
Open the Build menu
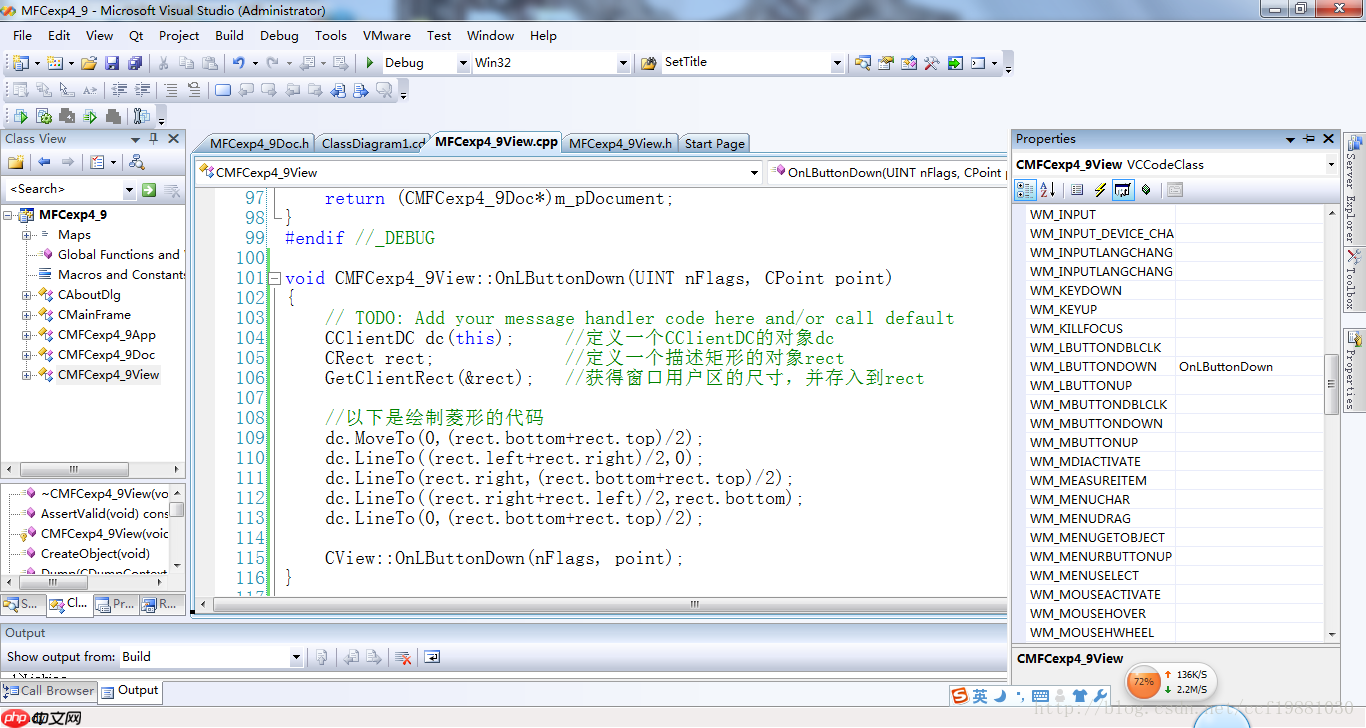[x=229, y=35]
